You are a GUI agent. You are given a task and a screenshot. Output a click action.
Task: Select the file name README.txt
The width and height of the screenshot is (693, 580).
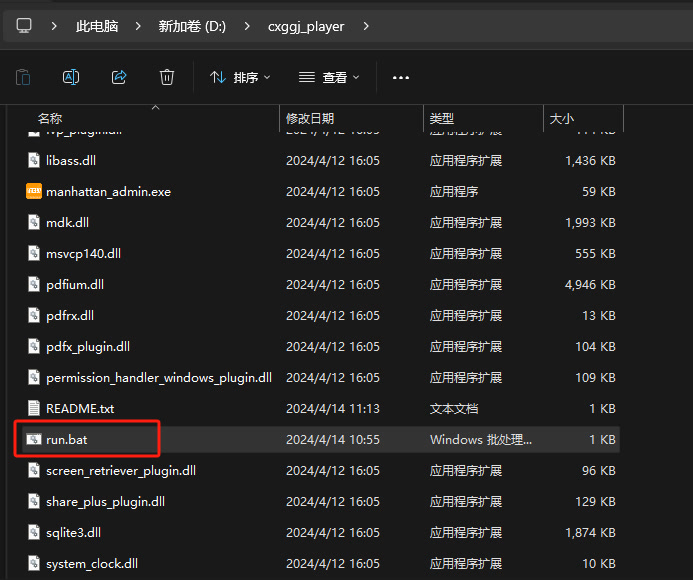tap(80, 408)
